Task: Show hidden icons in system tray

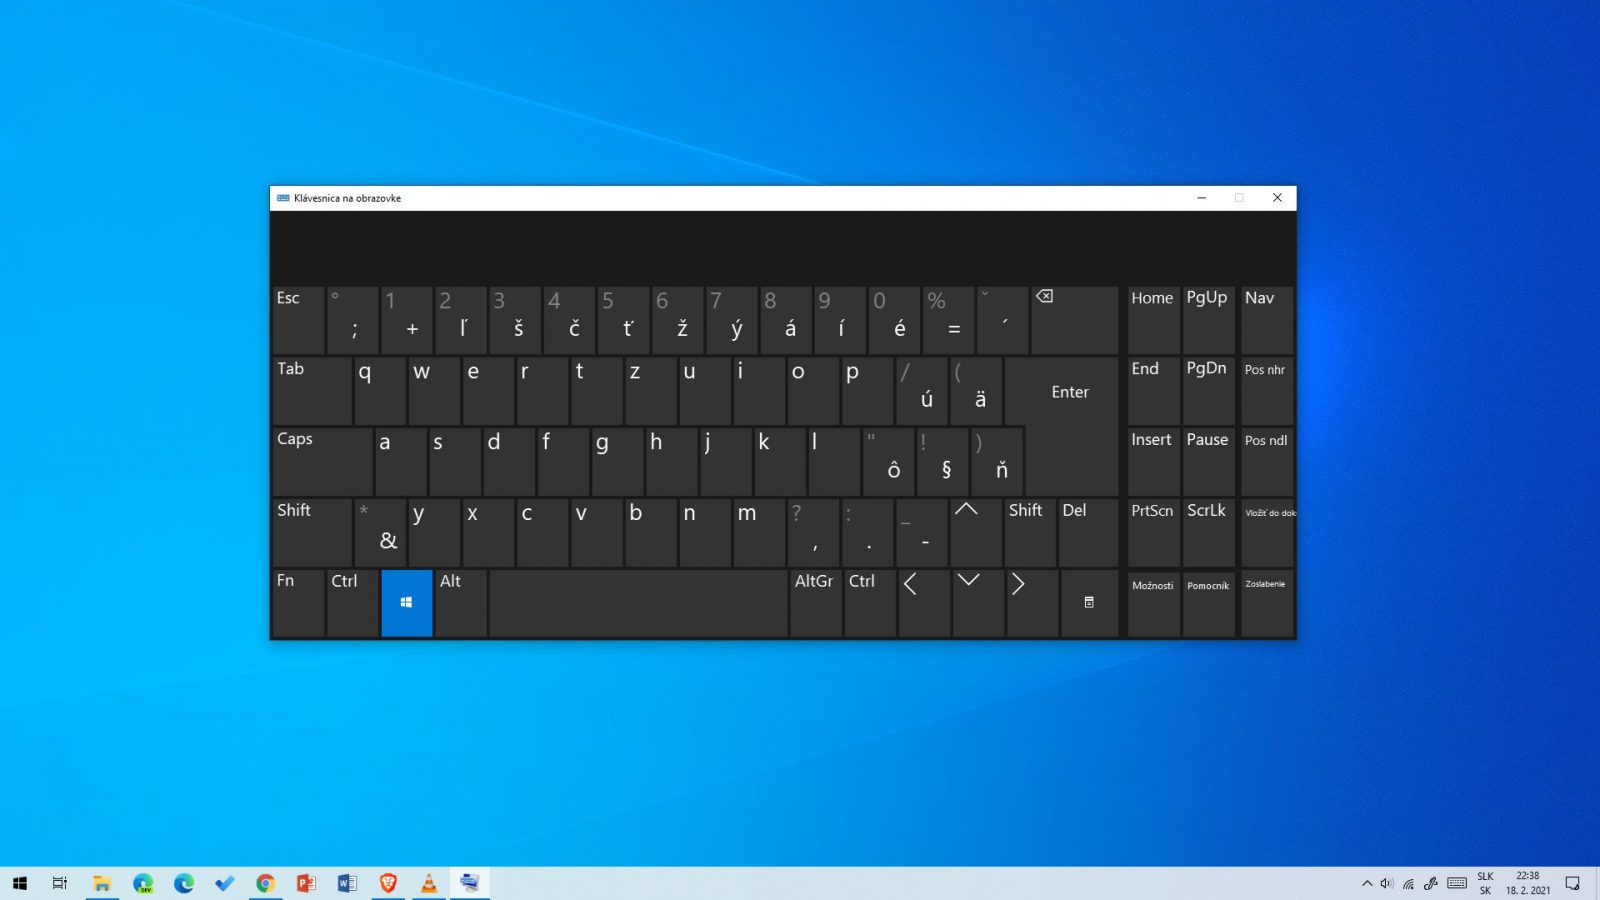Action: (x=1367, y=883)
